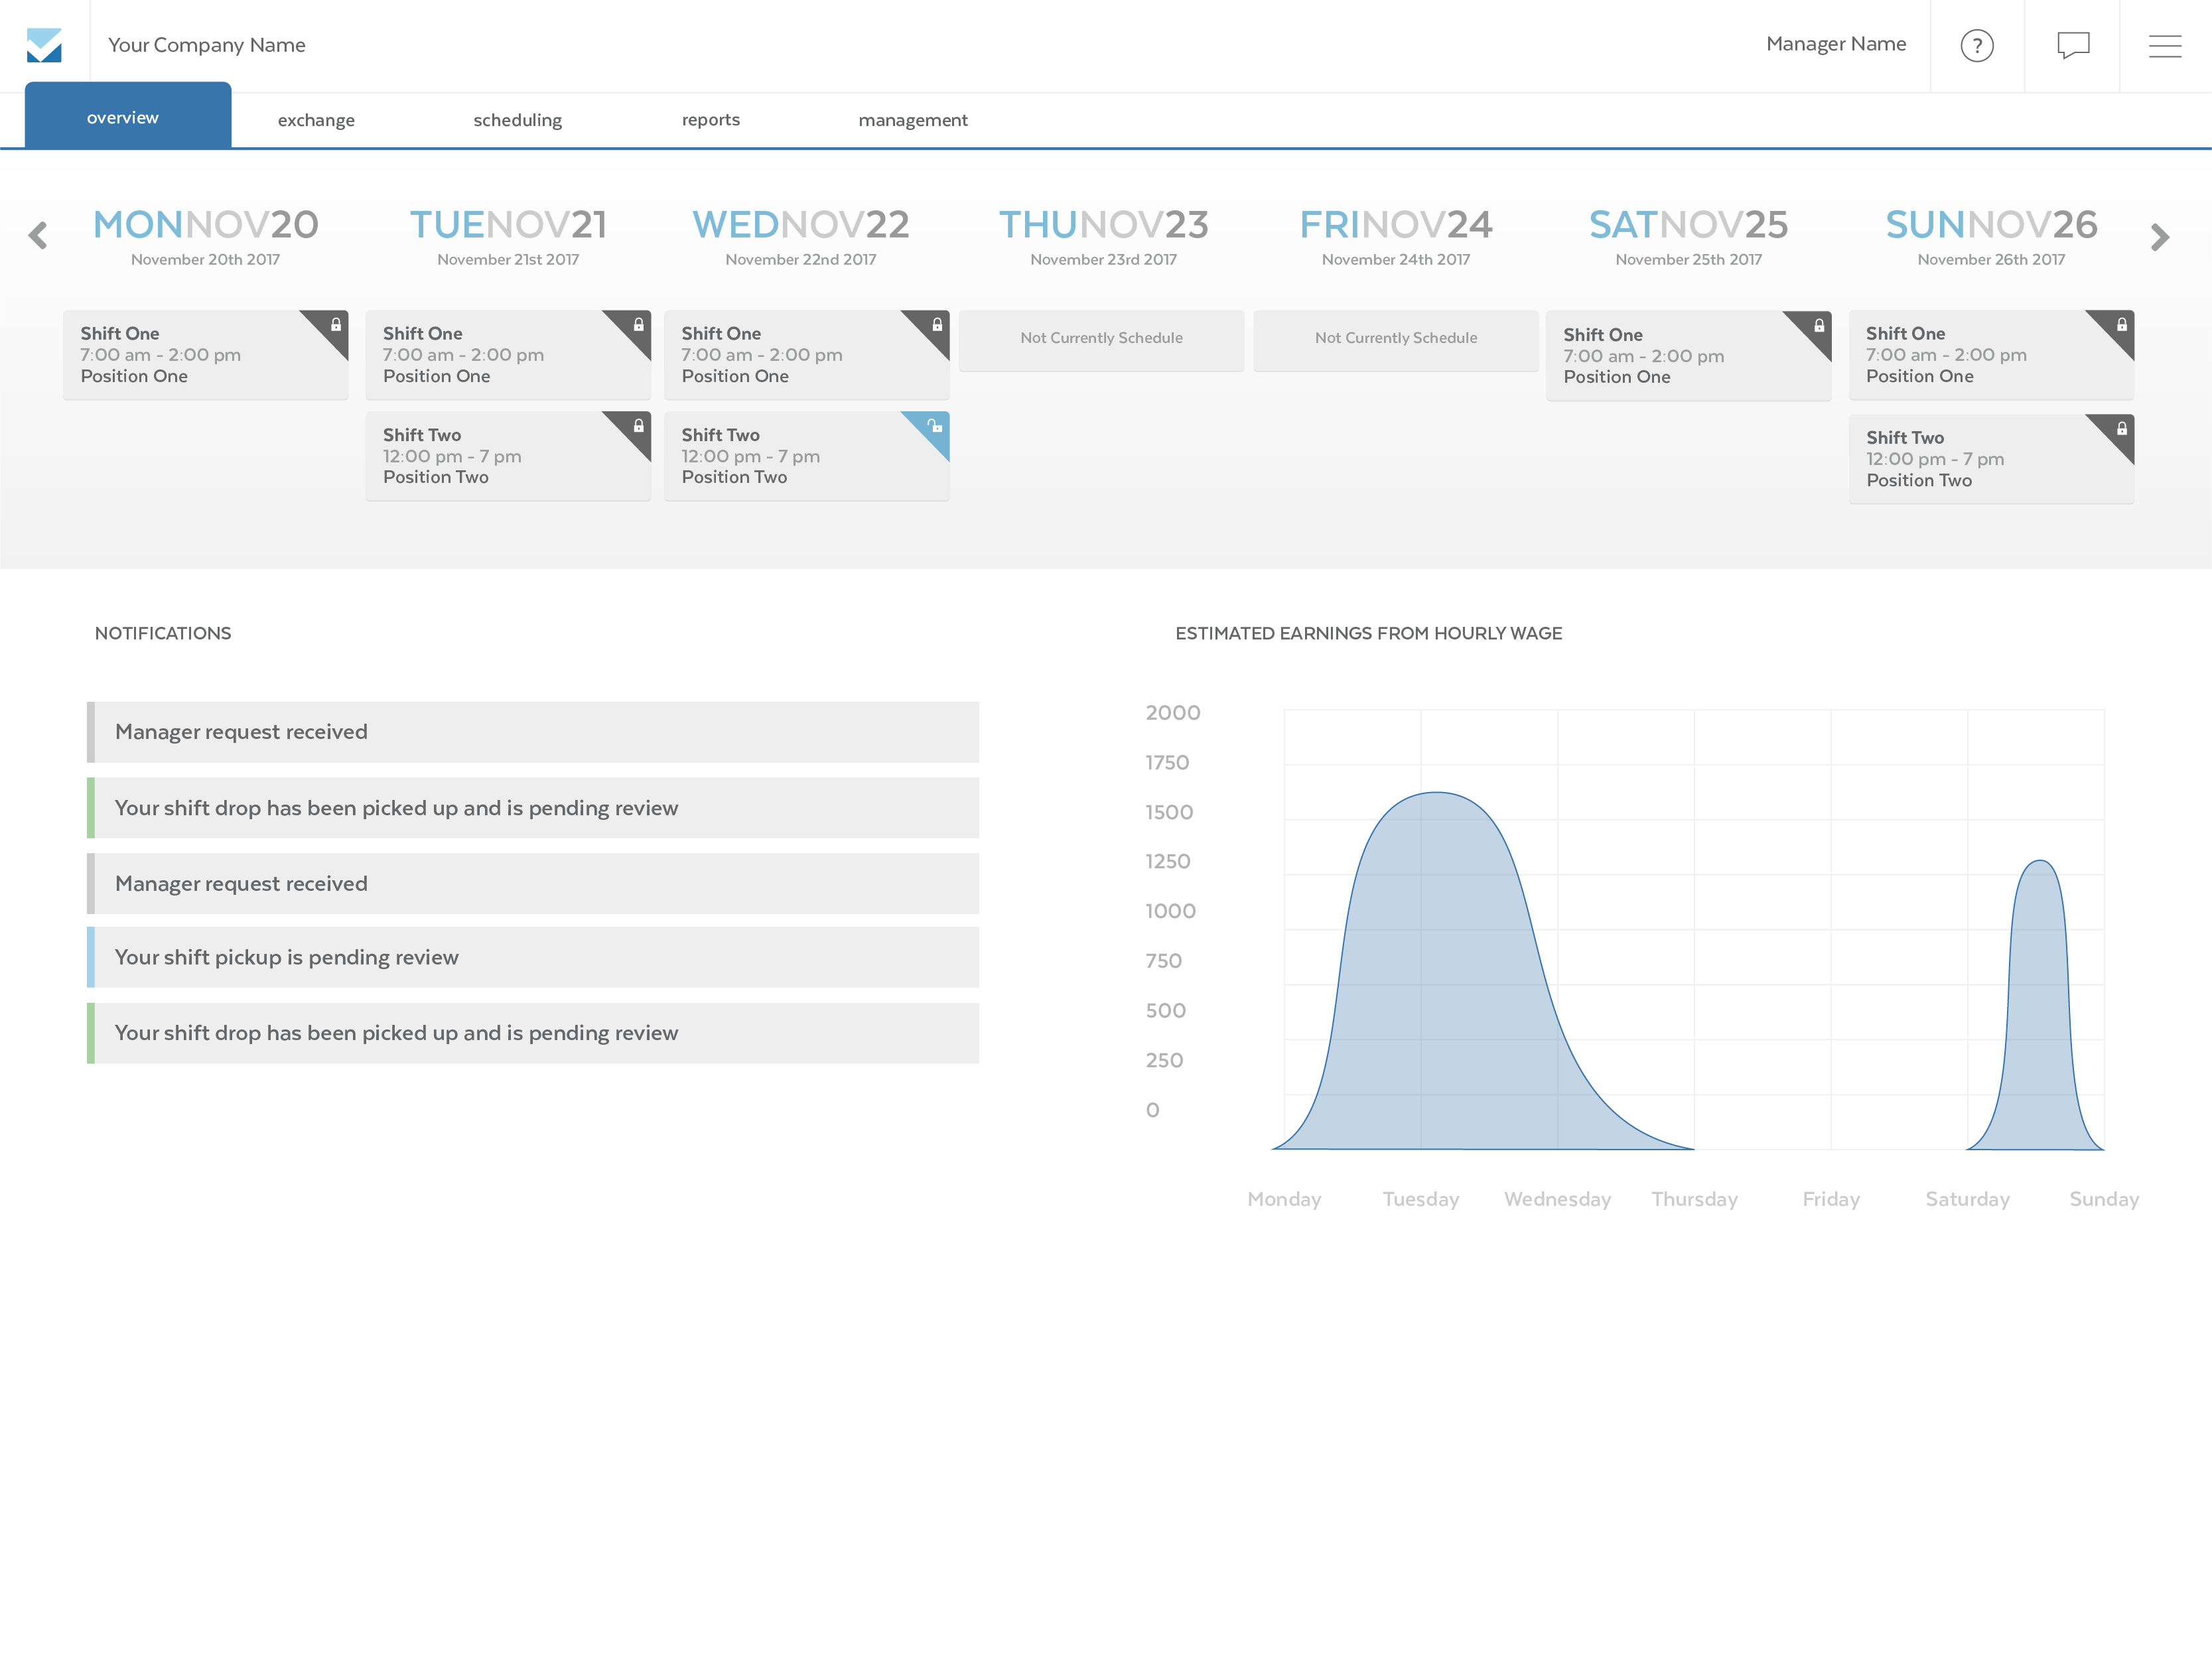Click the help question mark icon
The image size is (2212, 1659).
pos(1976,46)
